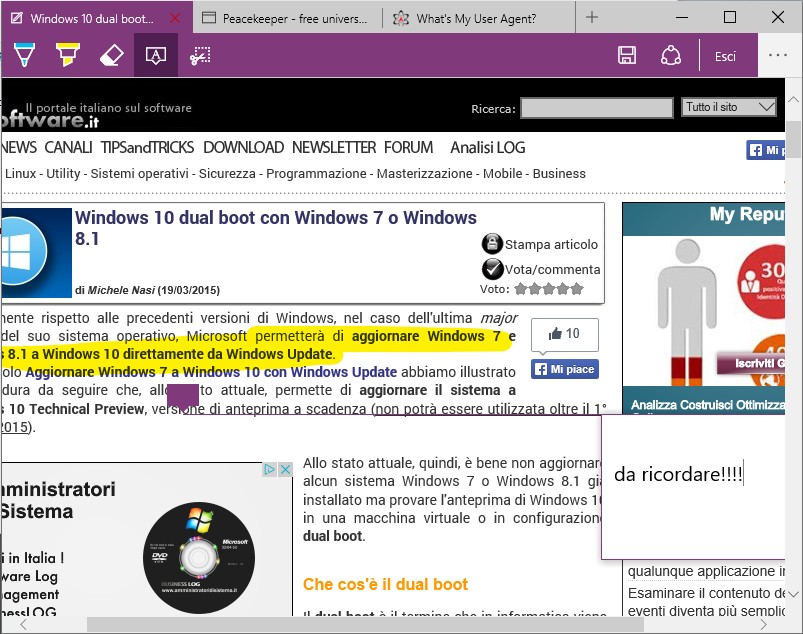Switch to the Peacekeeper tab
Viewport: 803px width, 634px height.
(x=287, y=18)
